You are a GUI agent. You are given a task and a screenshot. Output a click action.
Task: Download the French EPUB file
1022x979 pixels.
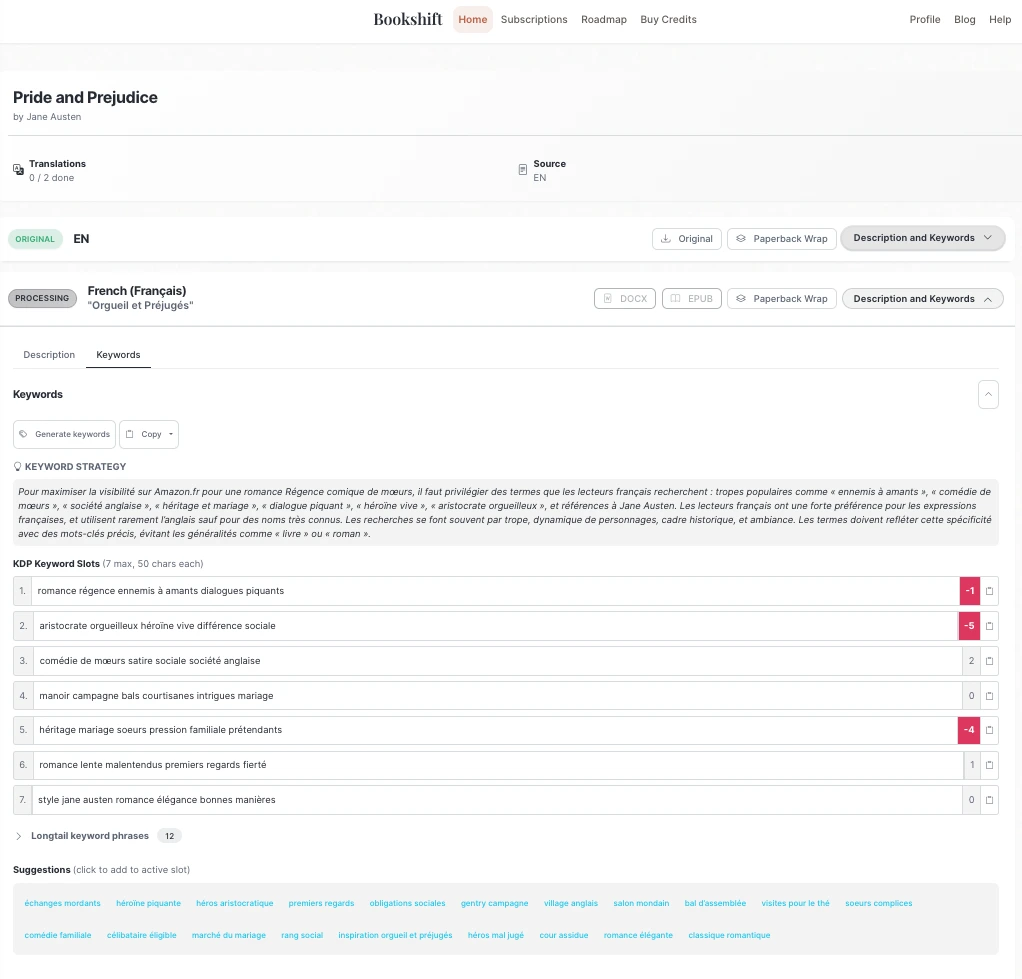(x=692, y=299)
